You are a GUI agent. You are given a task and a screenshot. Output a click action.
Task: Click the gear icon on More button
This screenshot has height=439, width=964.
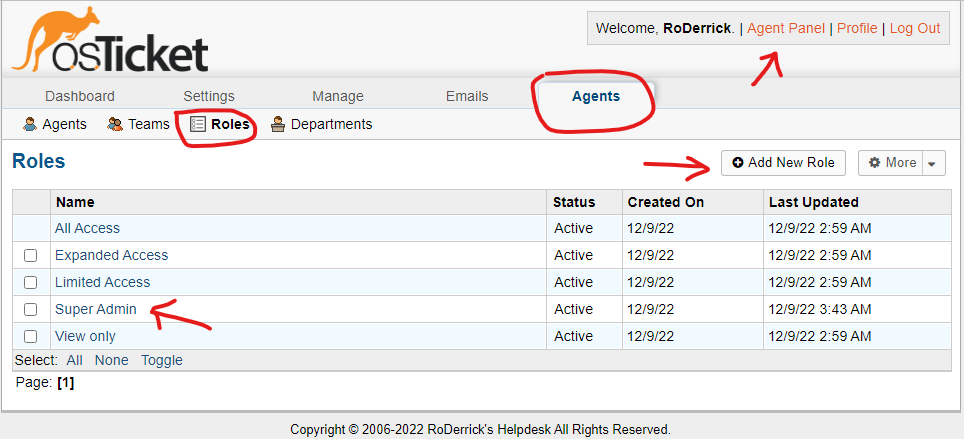point(875,162)
